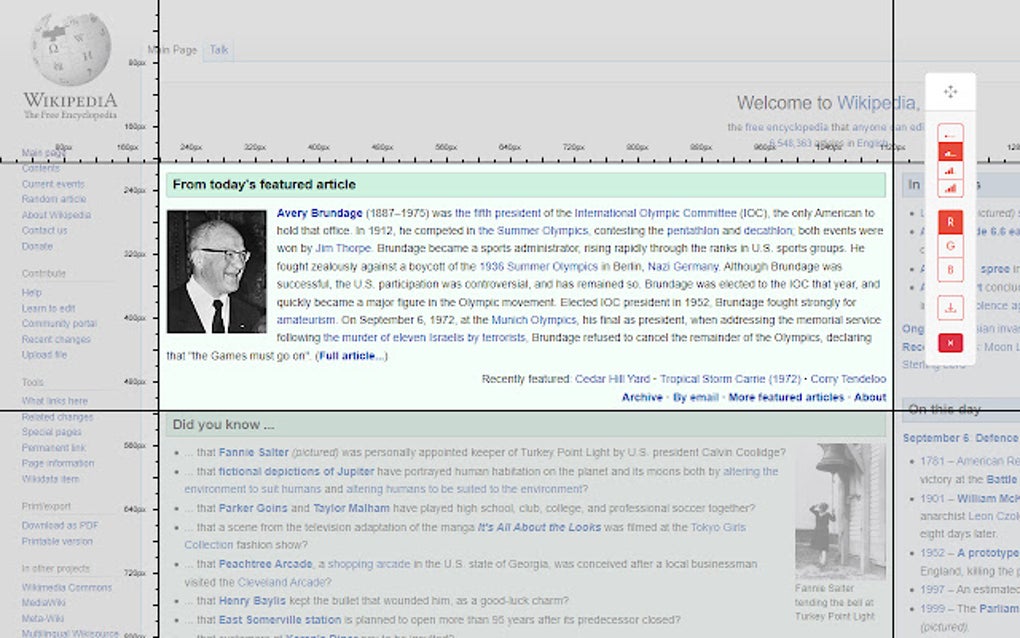The image size is (1020, 638).
Task: Enable the G color channel button
Action: click(x=950, y=246)
